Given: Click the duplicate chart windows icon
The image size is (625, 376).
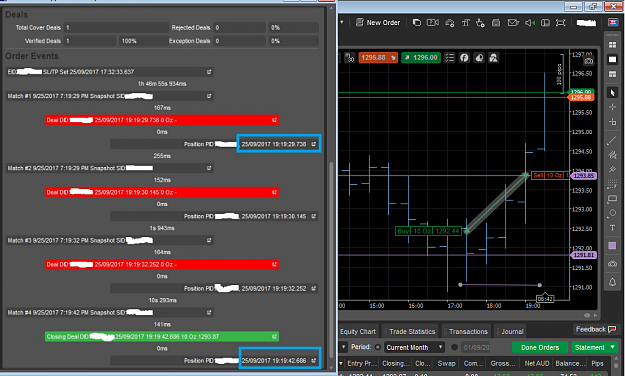Looking at the screenshot, I should 417,23.
